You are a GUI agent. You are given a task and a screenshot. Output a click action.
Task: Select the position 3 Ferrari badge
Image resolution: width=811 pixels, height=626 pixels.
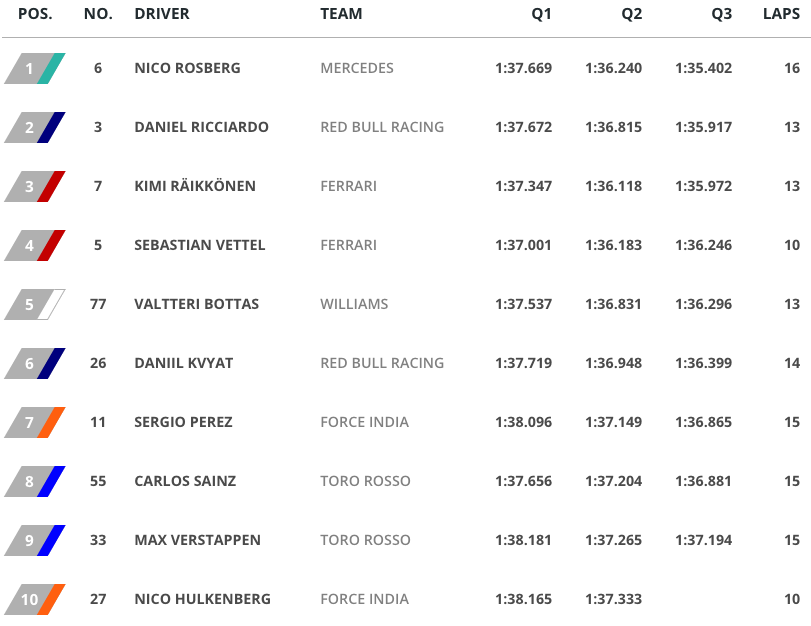coord(34,187)
